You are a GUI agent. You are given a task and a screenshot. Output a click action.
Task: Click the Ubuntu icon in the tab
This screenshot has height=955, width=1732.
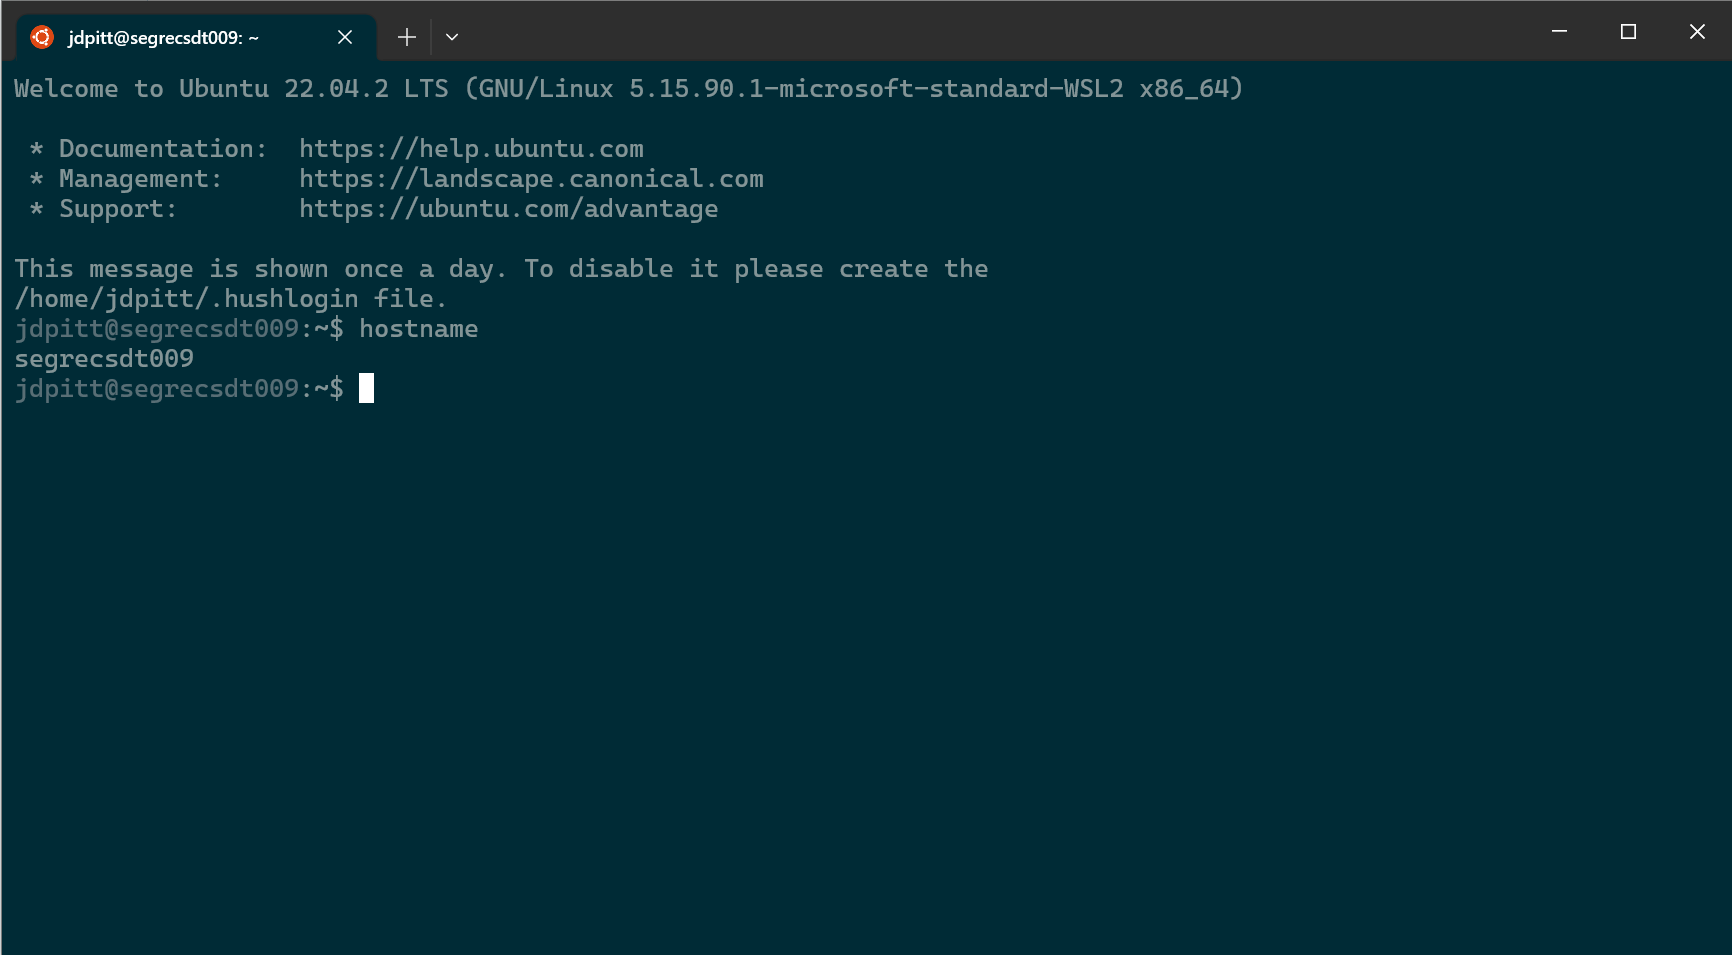(42, 37)
